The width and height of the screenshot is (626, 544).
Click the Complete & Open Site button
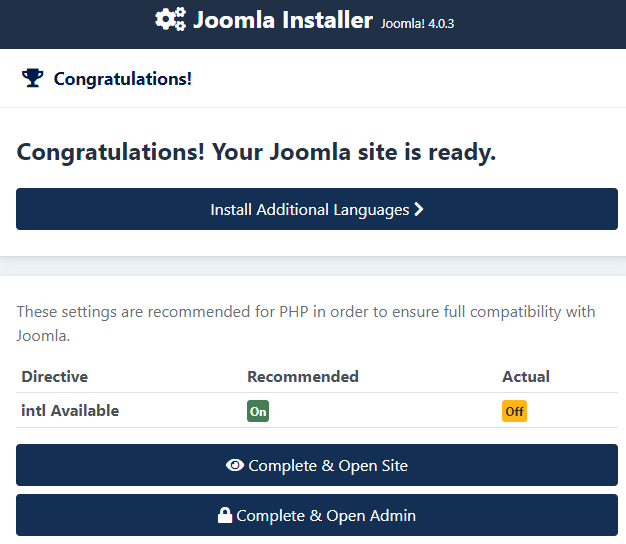(x=317, y=465)
